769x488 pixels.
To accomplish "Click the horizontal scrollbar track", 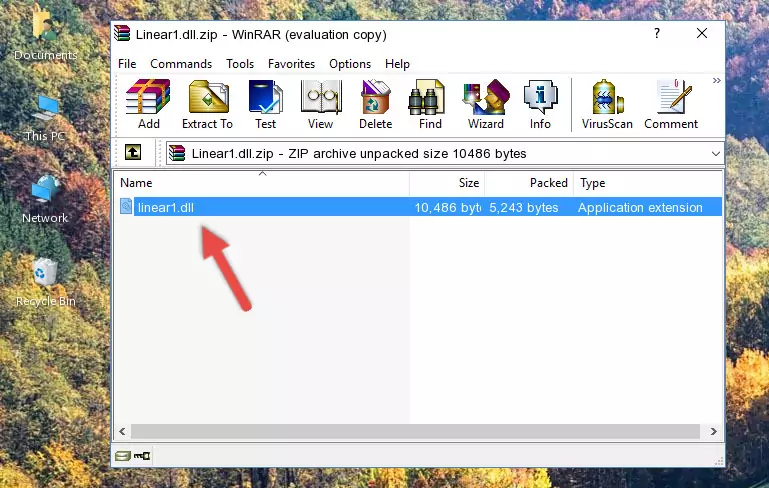I will [415, 432].
